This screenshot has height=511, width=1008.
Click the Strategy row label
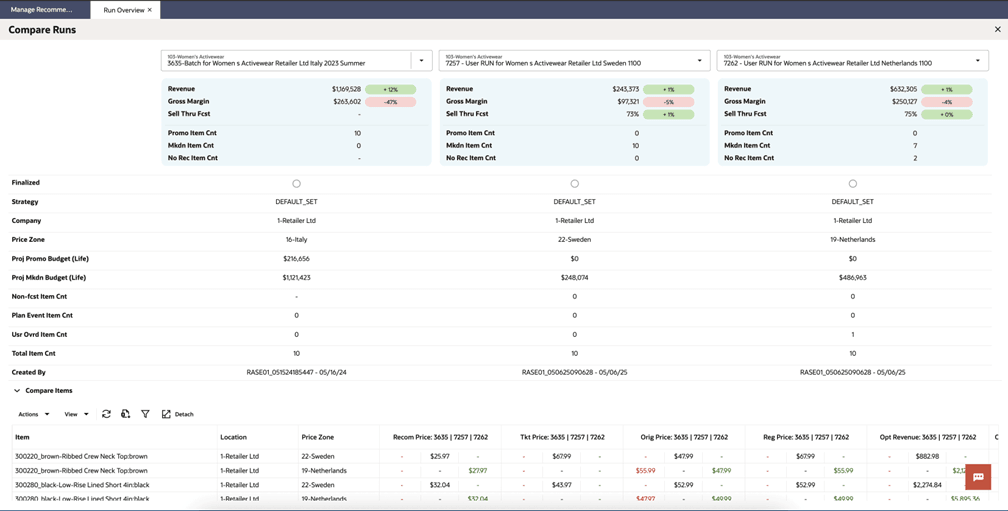coord(24,202)
